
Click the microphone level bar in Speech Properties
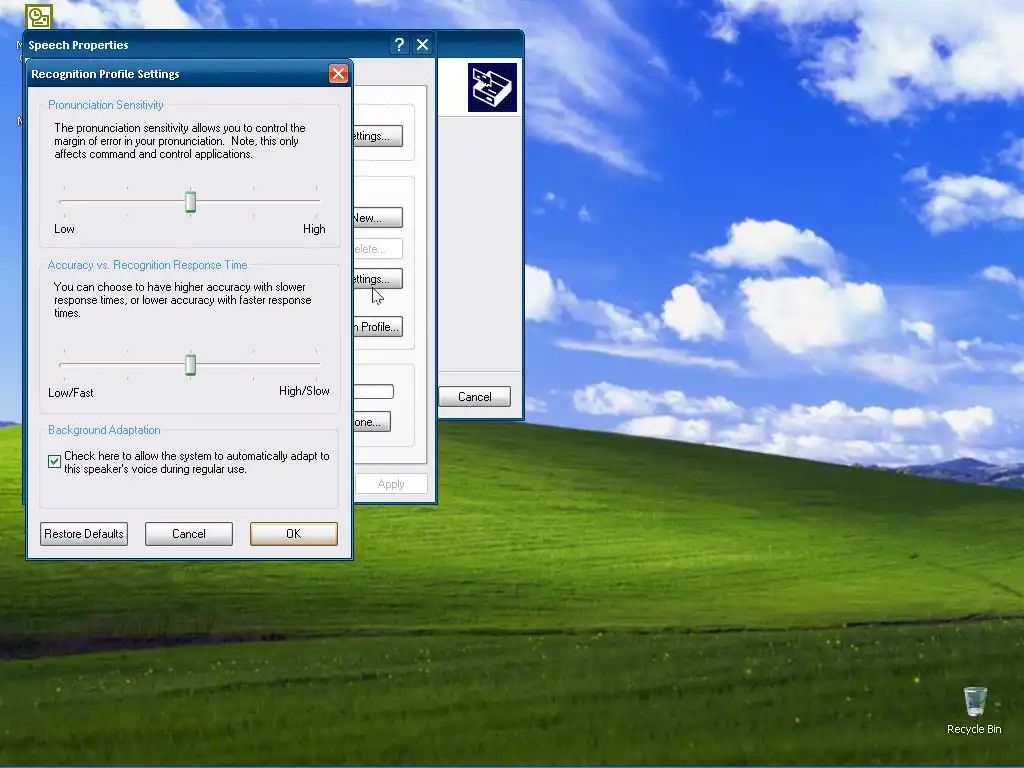pos(374,391)
